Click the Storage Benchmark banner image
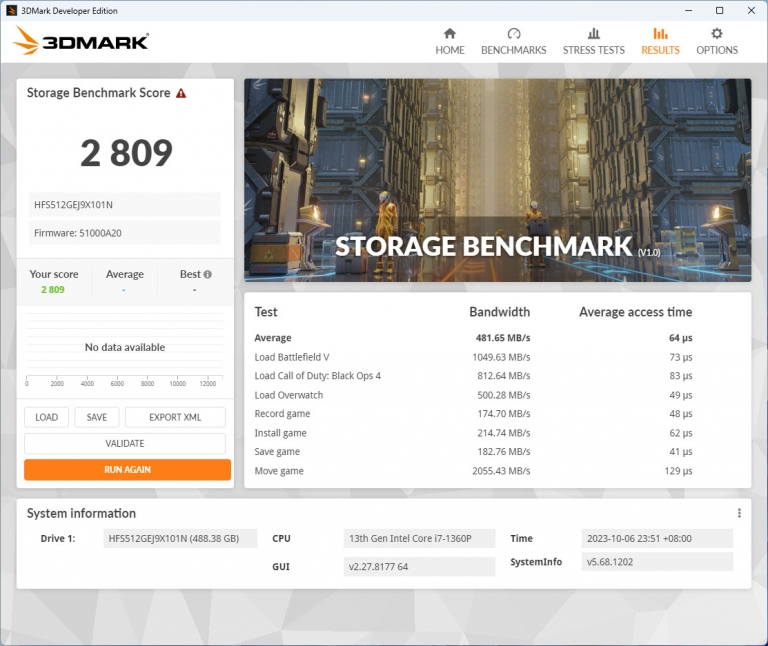The width and height of the screenshot is (768, 646). [498, 180]
